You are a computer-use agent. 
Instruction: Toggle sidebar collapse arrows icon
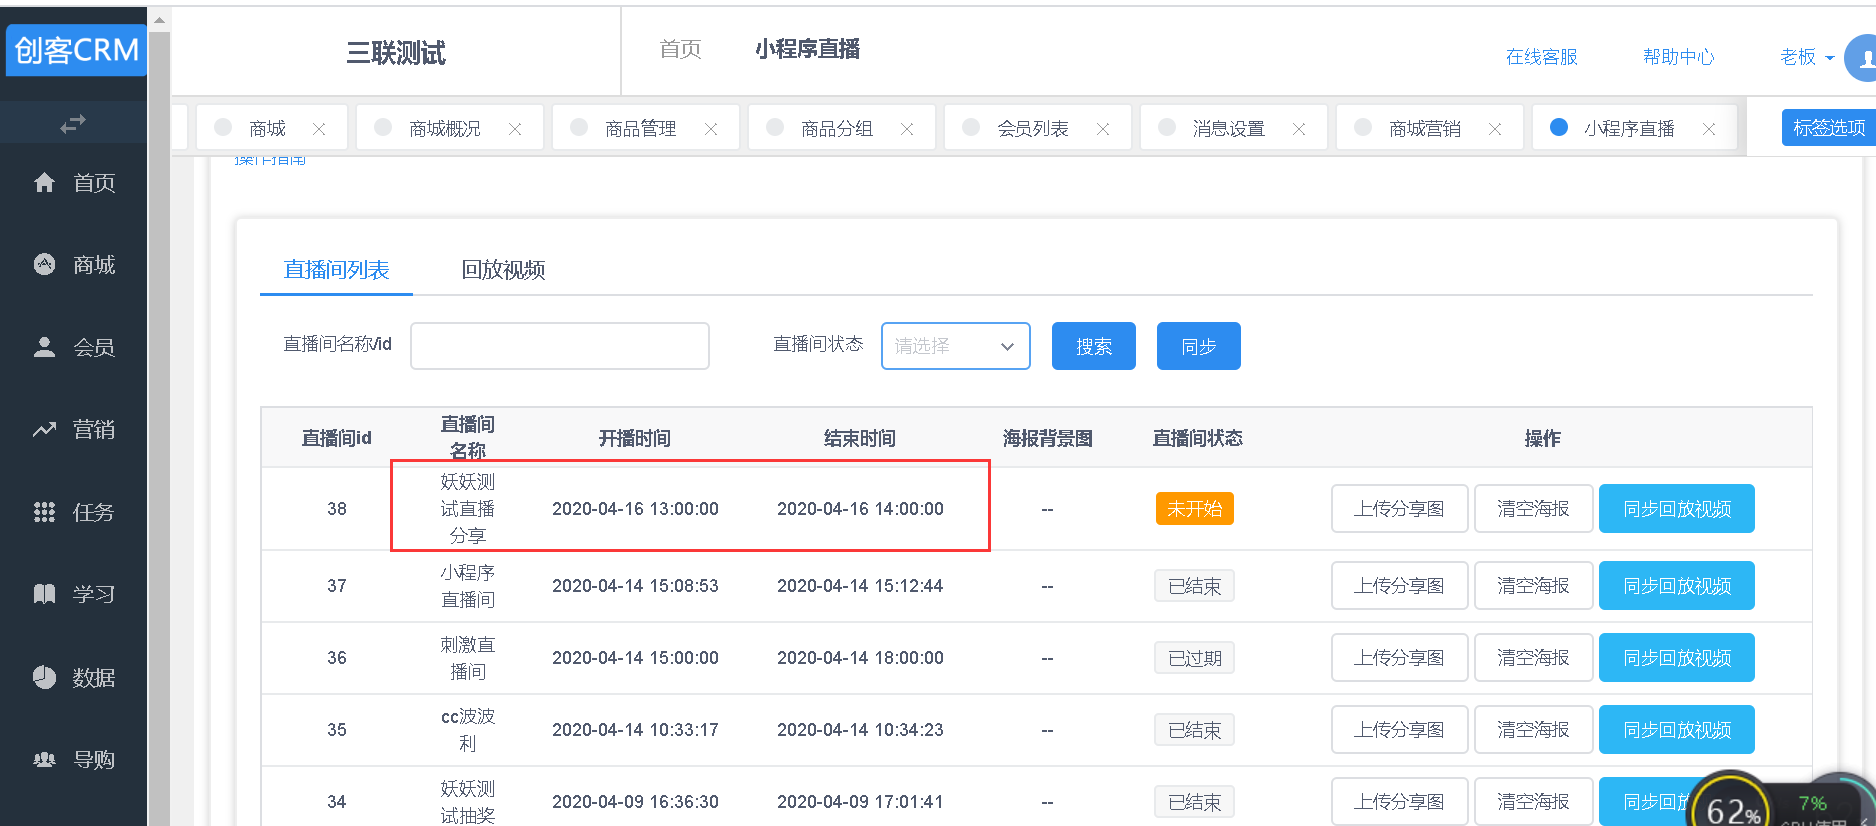73,124
